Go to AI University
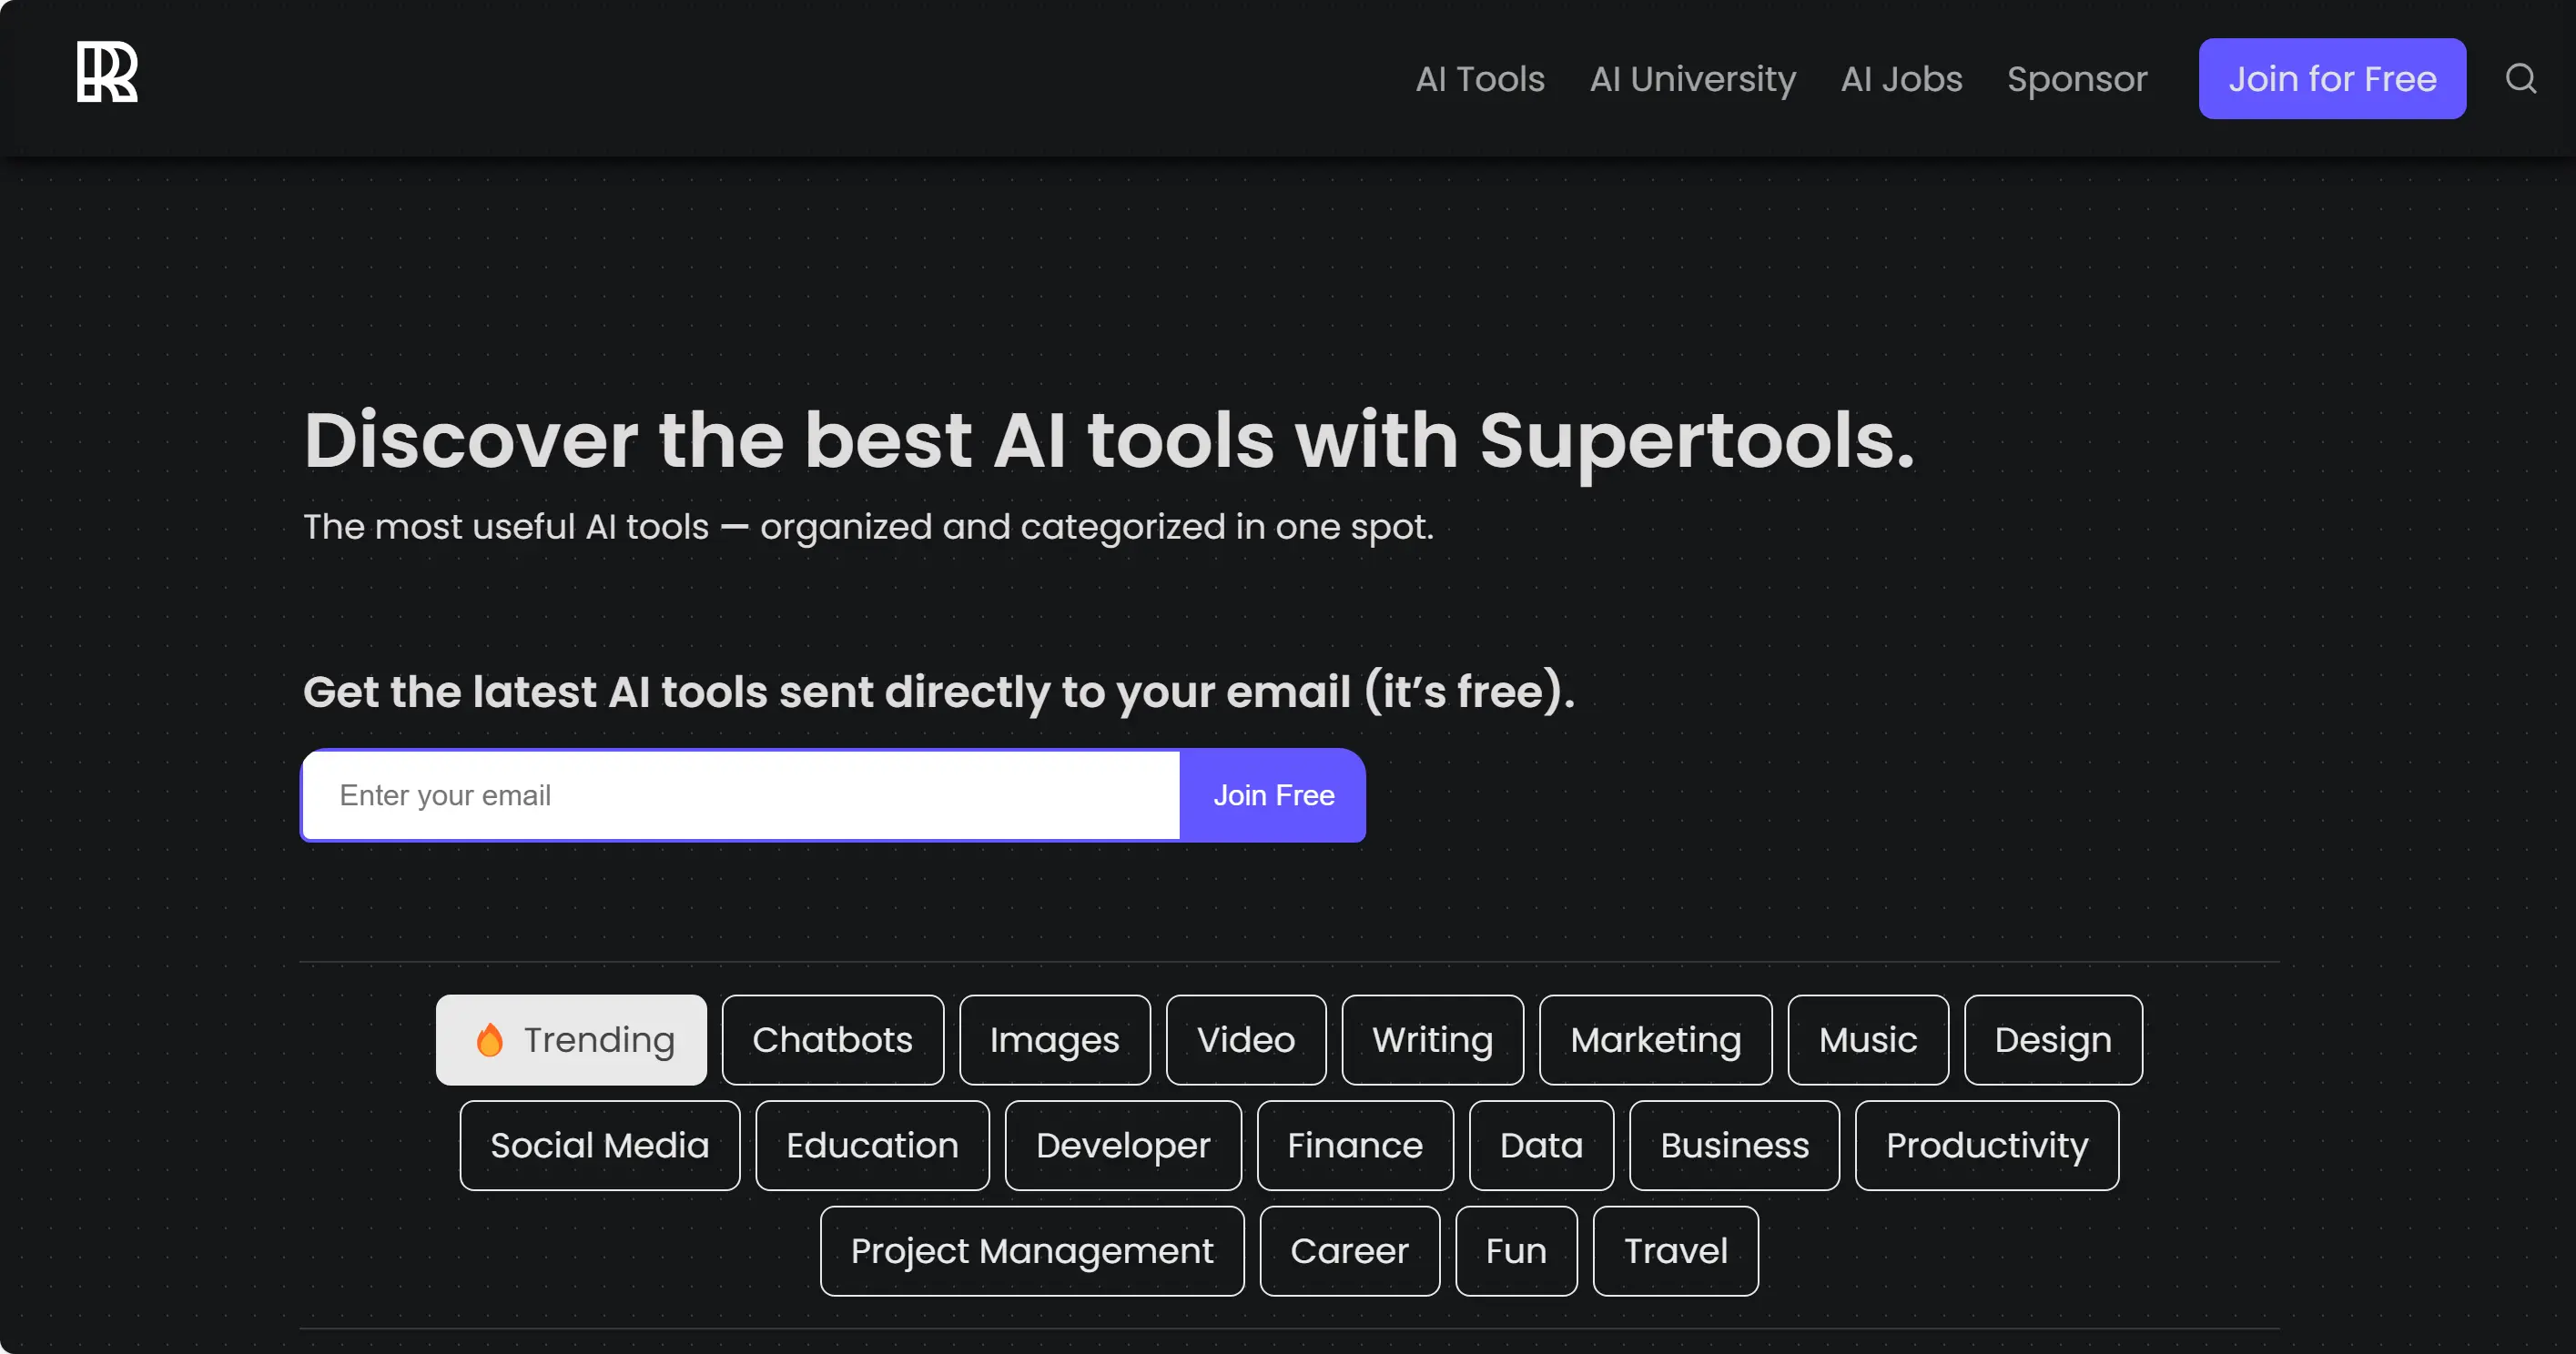2576x1354 pixels. (x=1693, y=79)
